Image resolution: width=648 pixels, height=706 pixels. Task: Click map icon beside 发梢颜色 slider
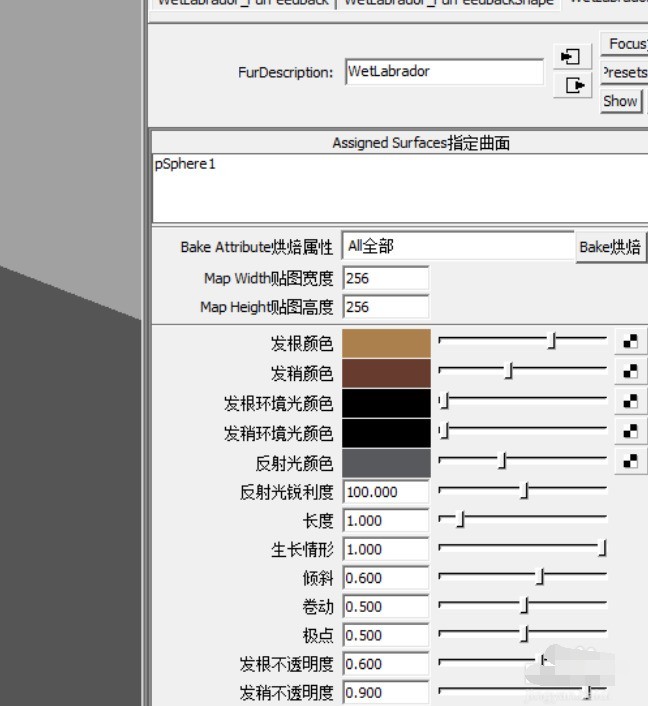(x=630, y=372)
